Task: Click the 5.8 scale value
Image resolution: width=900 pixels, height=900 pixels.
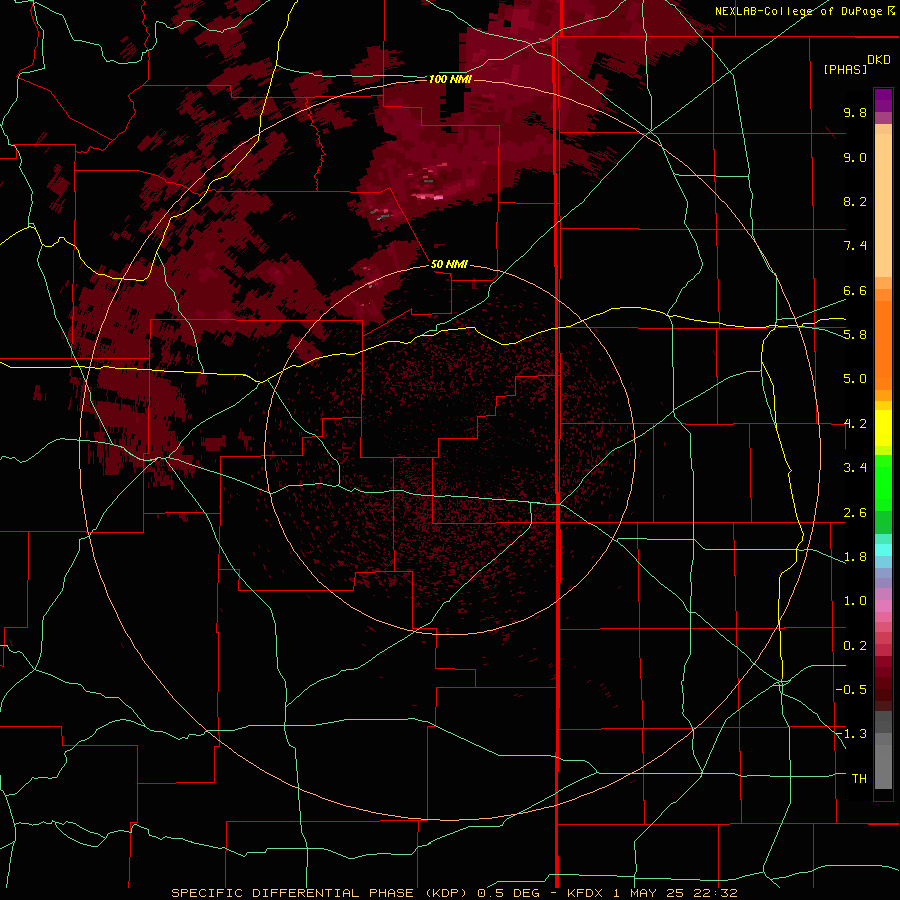Action: tap(855, 335)
